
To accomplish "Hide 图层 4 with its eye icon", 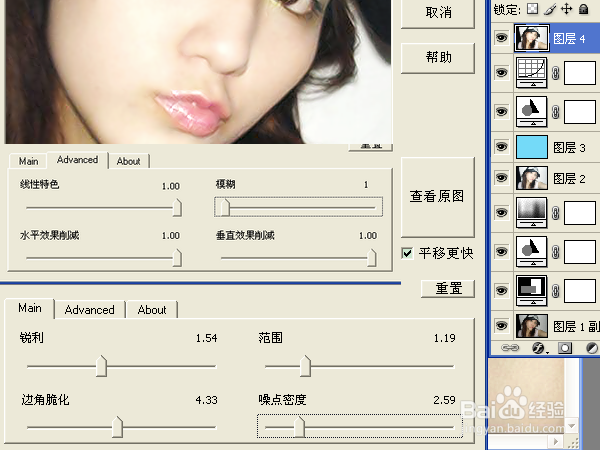I will pyautogui.click(x=502, y=38).
